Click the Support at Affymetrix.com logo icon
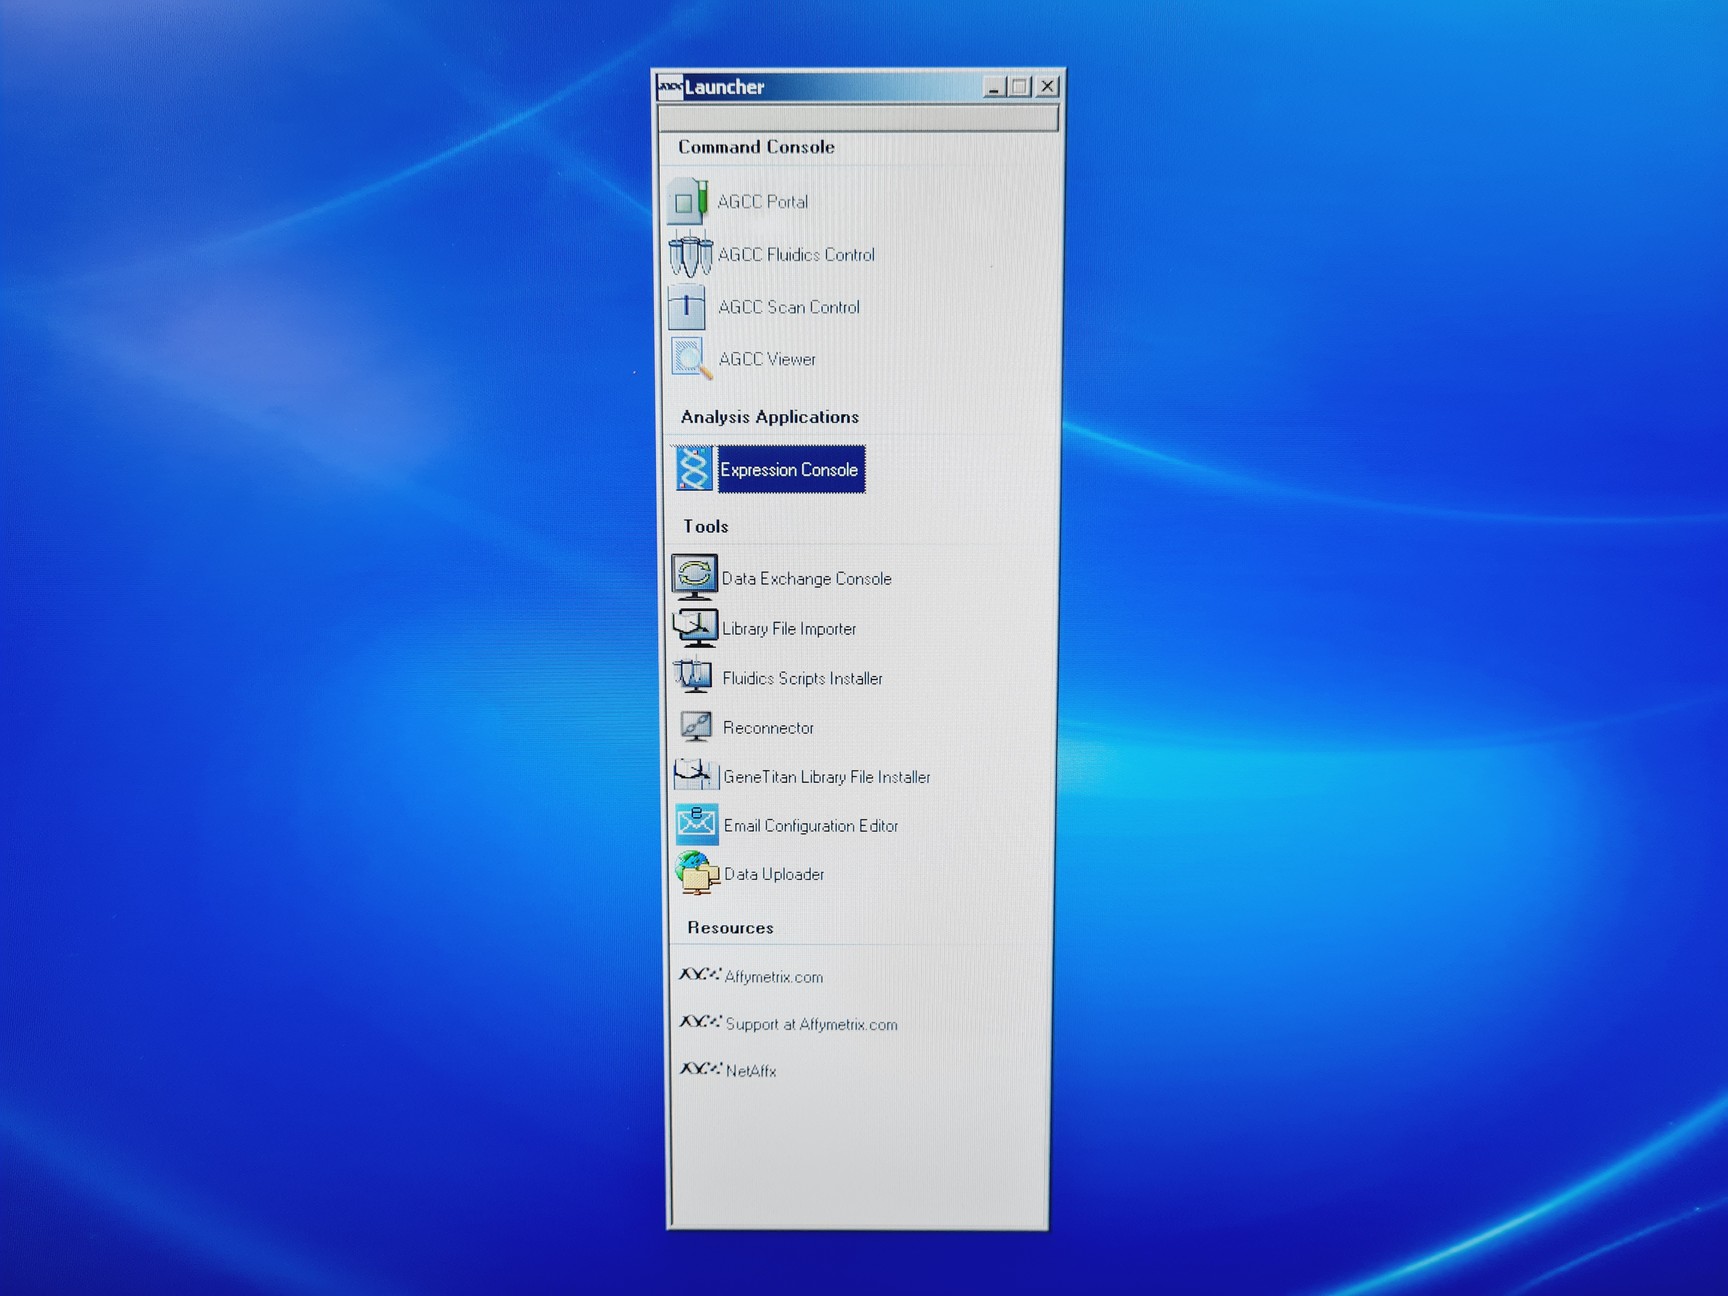 [700, 1022]
